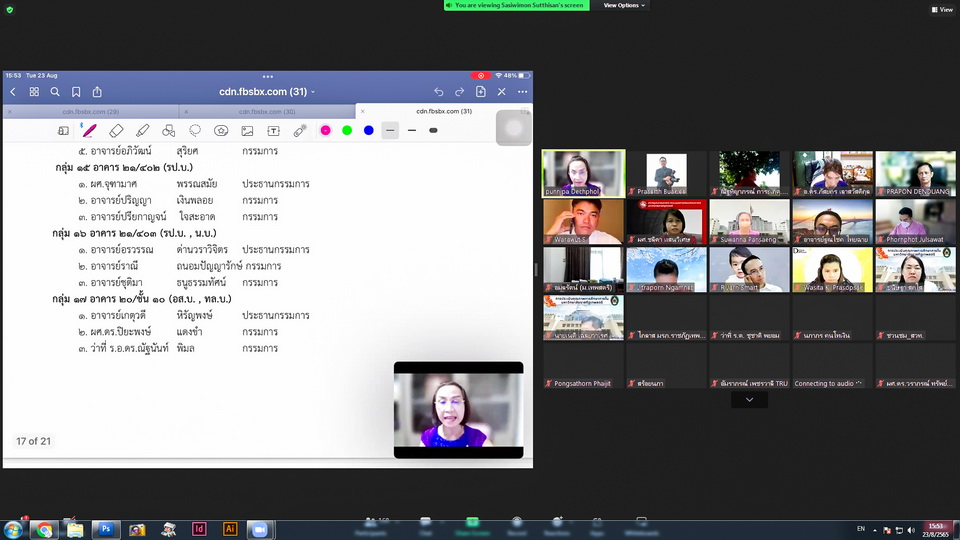Choose the medium stroke width
The image size is (960, 540).
(x=411, y=130)
